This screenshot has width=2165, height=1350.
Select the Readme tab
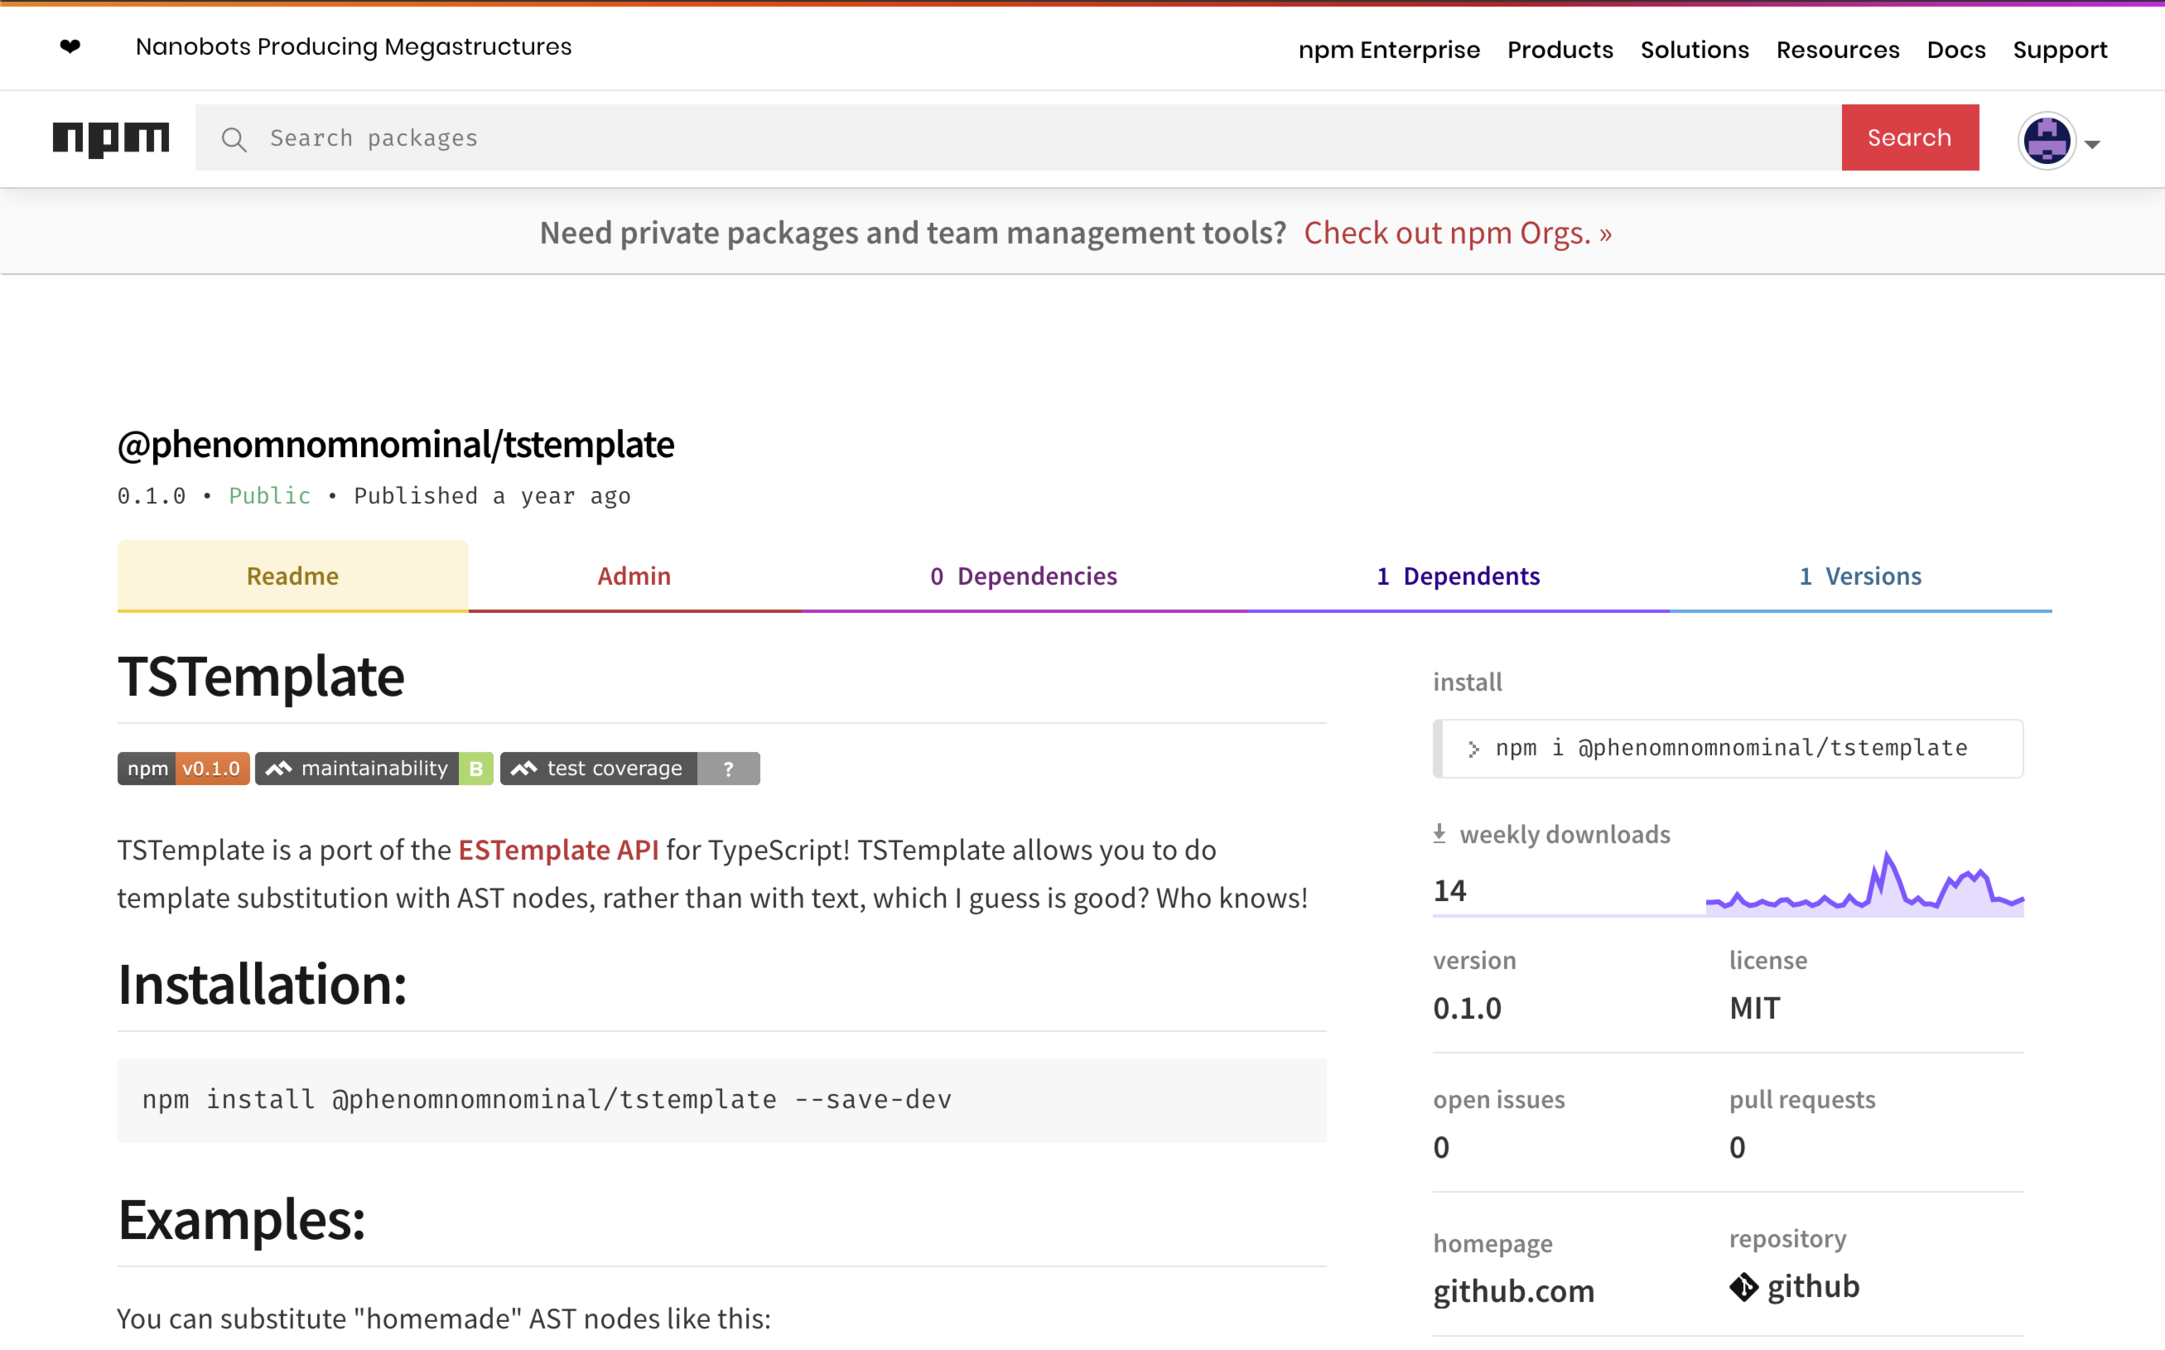click(x=292, y=576)
